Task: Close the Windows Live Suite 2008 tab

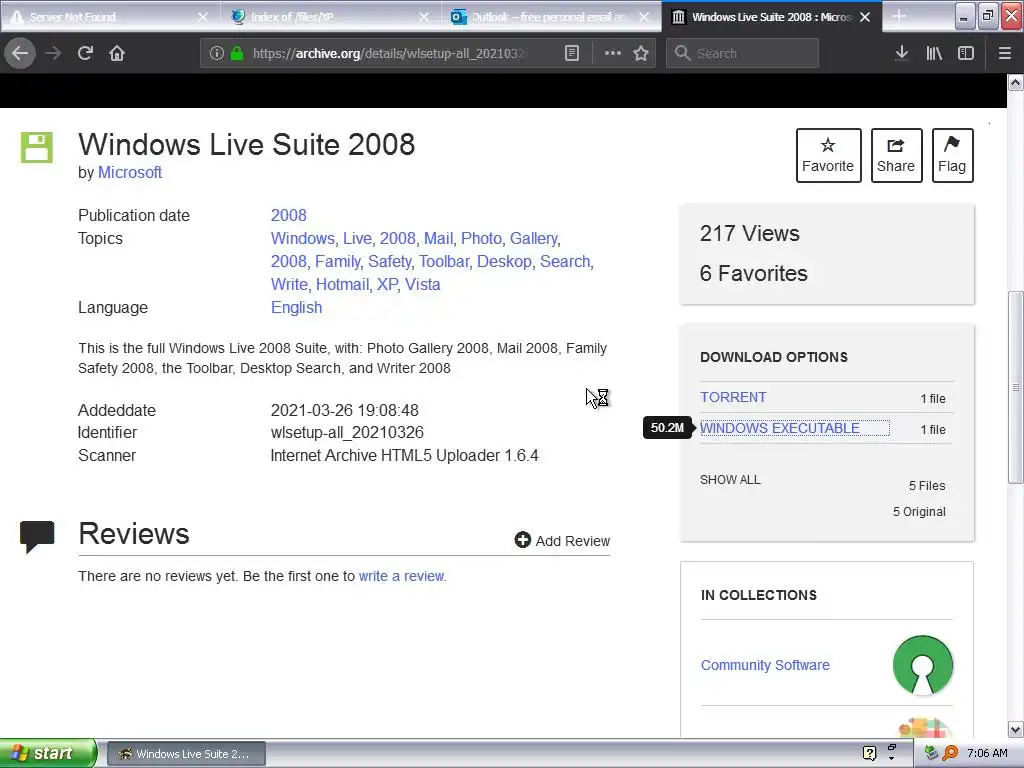Action: point(865,17)
